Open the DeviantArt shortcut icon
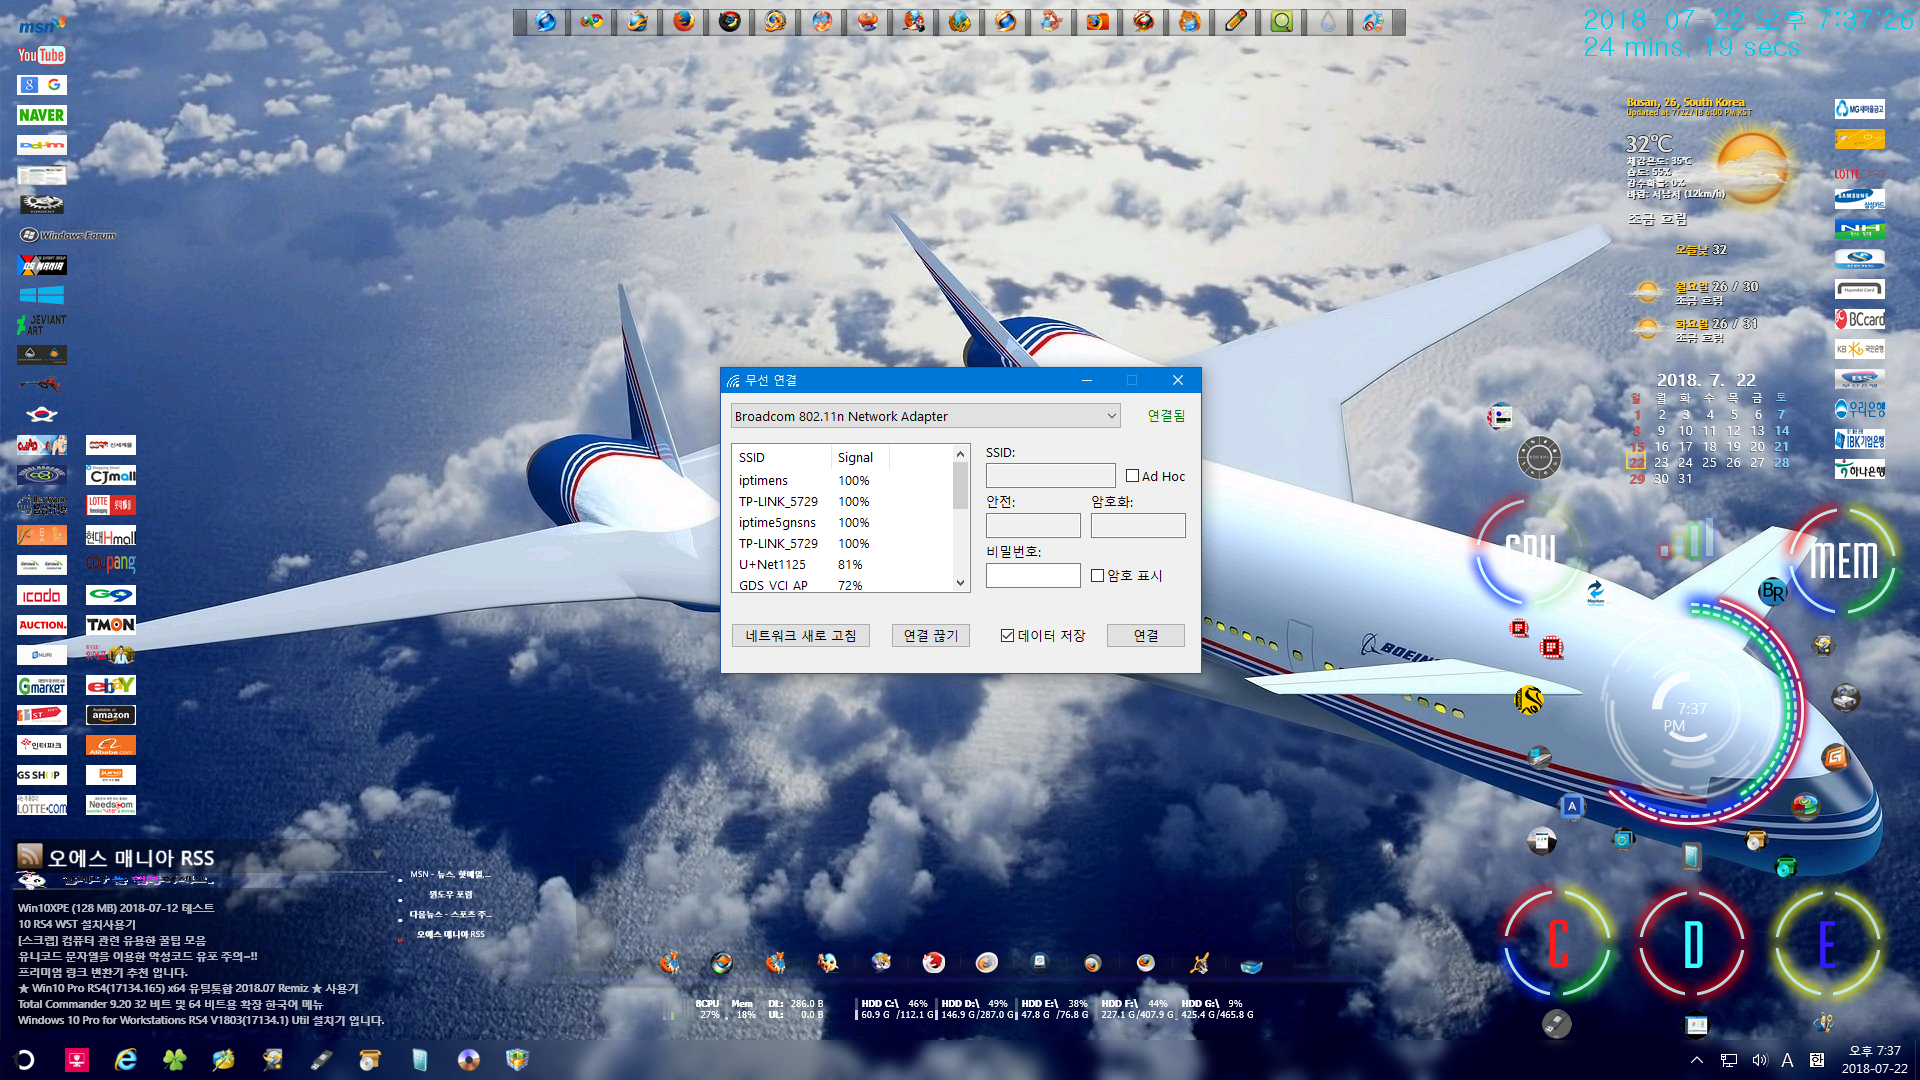1920x1080 pixels. [x=42, y=324]
